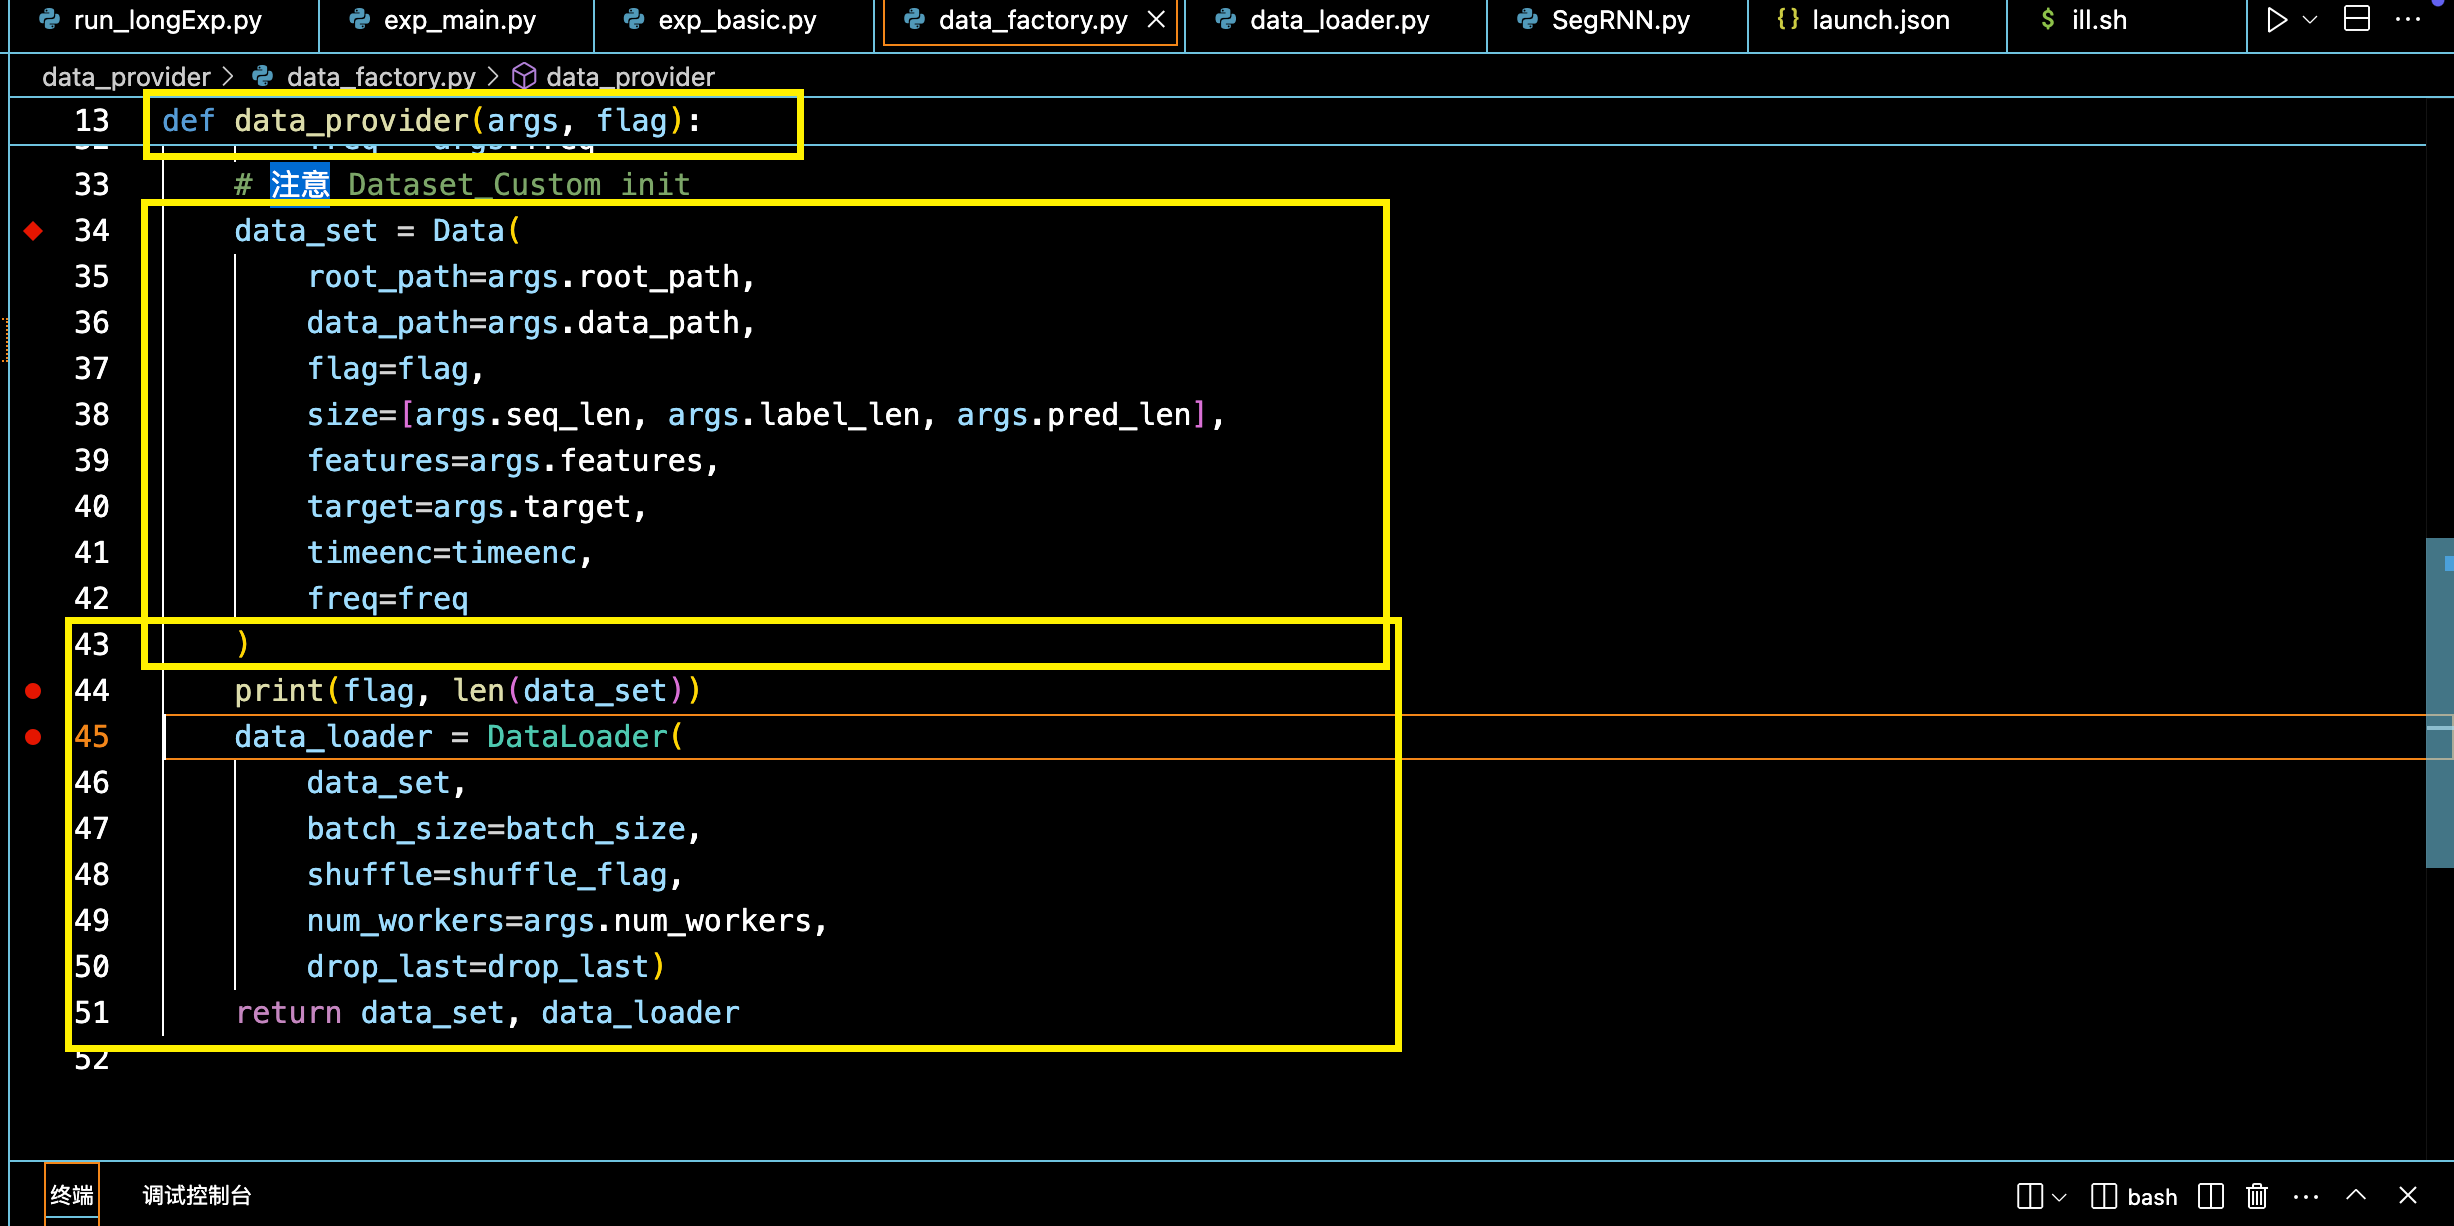Click data_factory.py in breadcrumb
The width and height of the screenshot is (2454, 1226).
click(381, 77)
